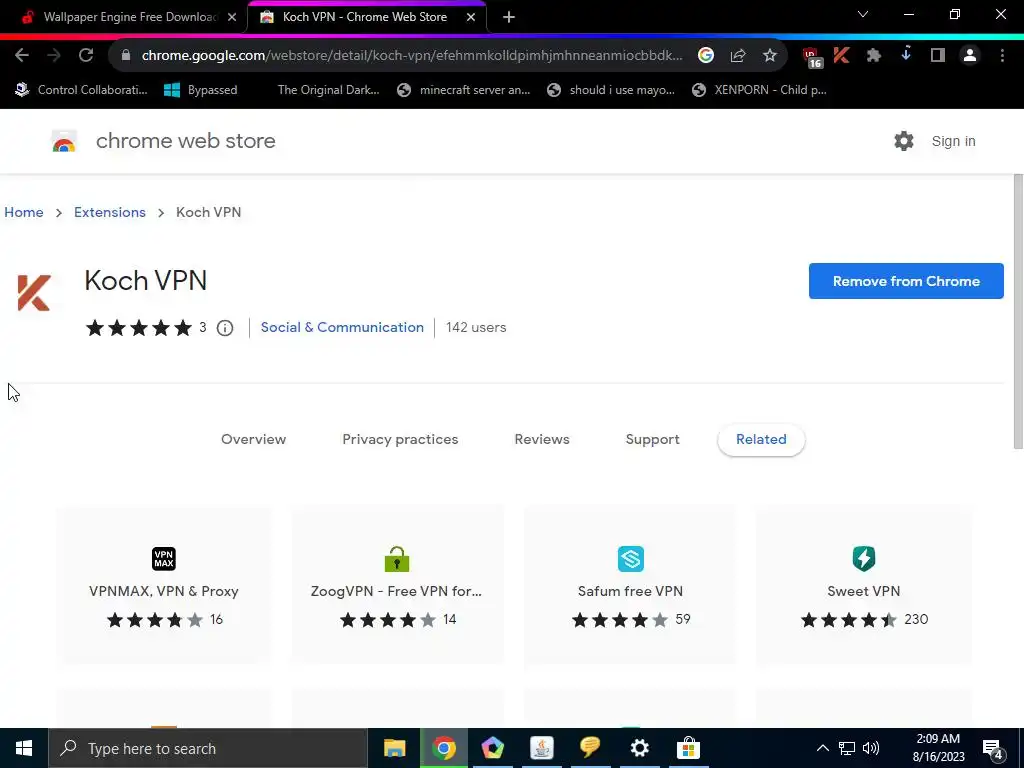Open the Chrome profile avatar icon
This screenshot has height=768, width=1024.
[970, 56]
